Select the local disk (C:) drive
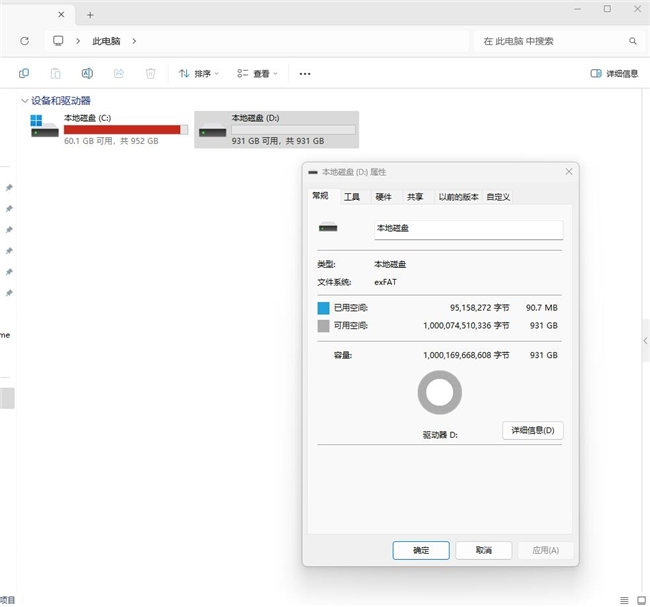 click(x=110, y=129)
